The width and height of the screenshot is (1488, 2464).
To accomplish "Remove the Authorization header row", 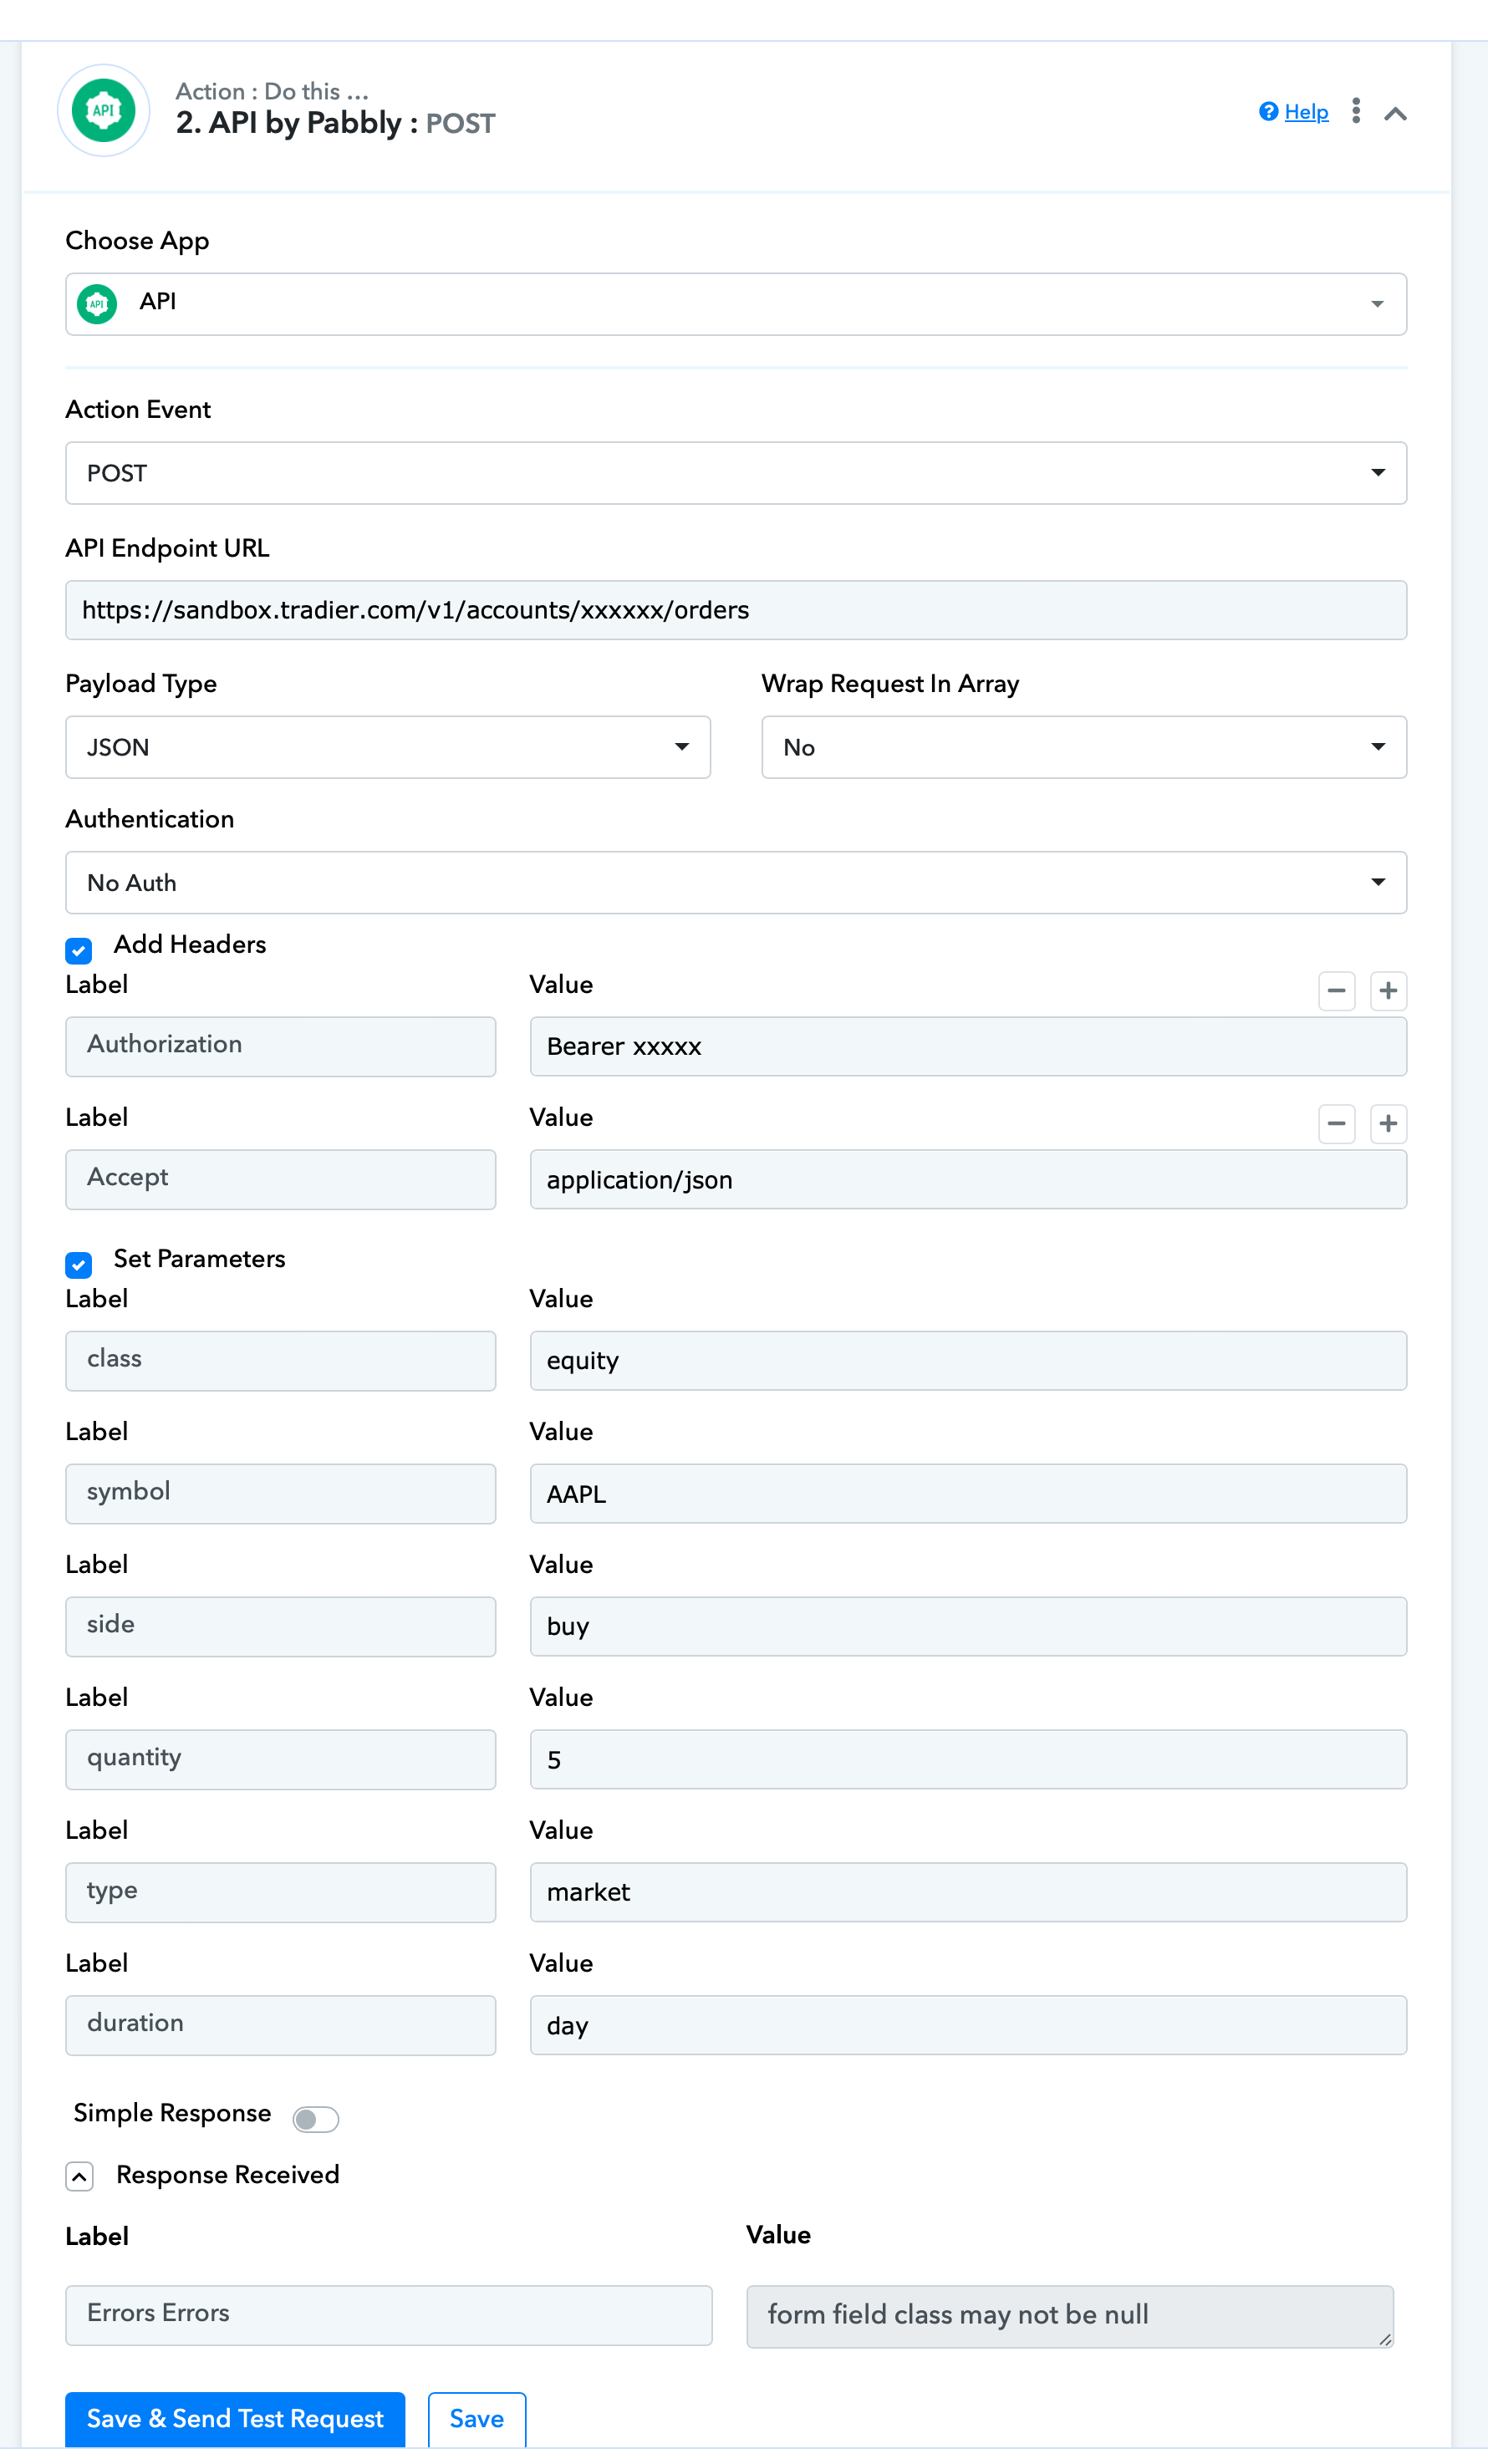I will (x=1337, y=991).
